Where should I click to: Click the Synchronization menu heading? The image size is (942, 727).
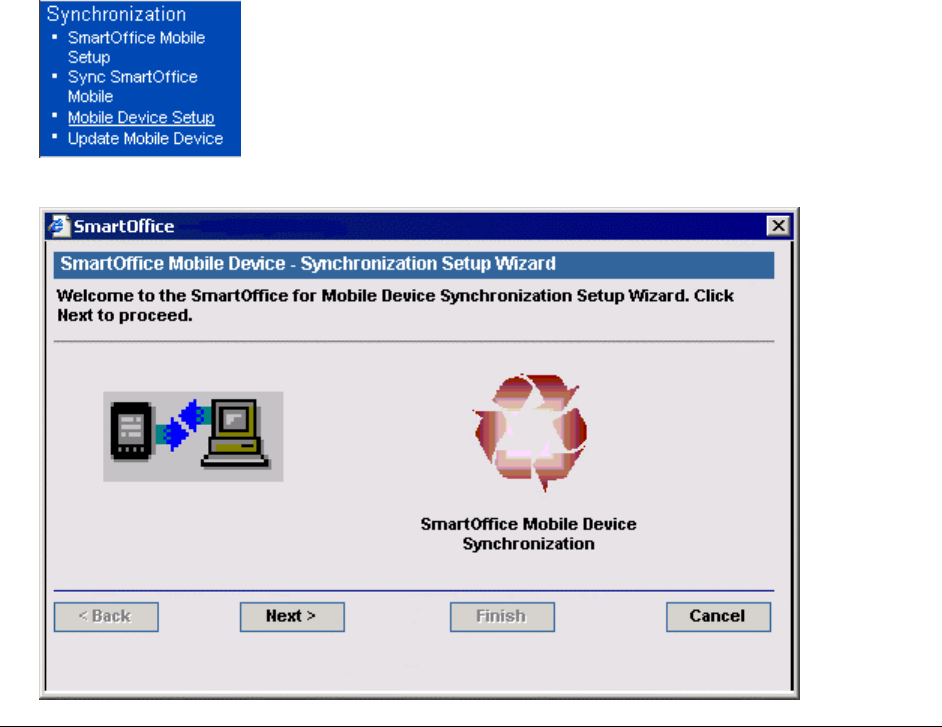(x=116, y=14)
